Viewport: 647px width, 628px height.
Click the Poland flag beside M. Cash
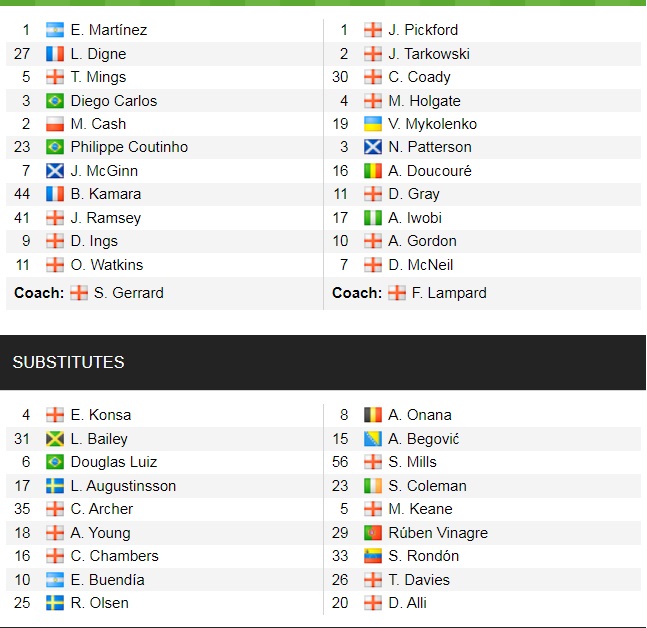(x=55, y=124)
